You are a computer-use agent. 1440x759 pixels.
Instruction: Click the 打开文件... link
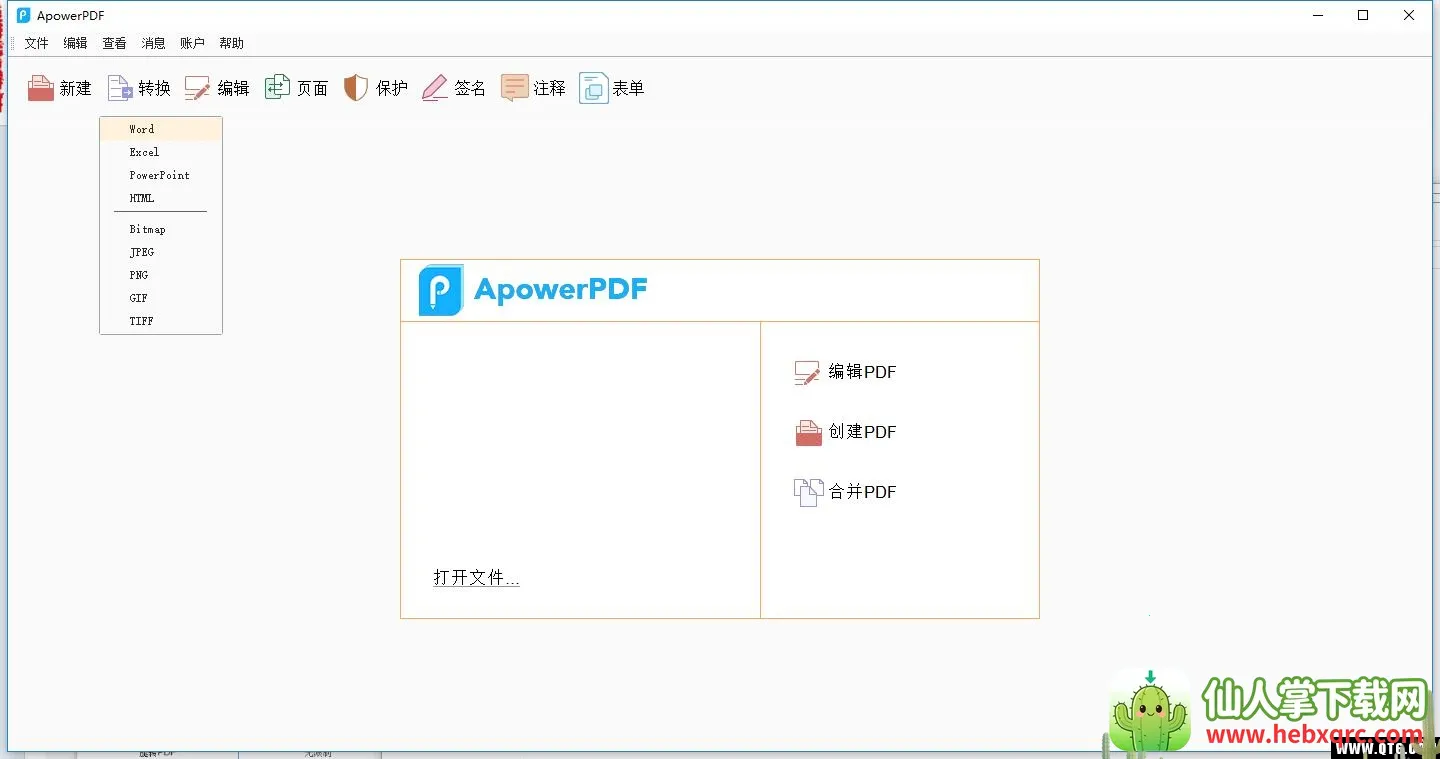point(476,578)
